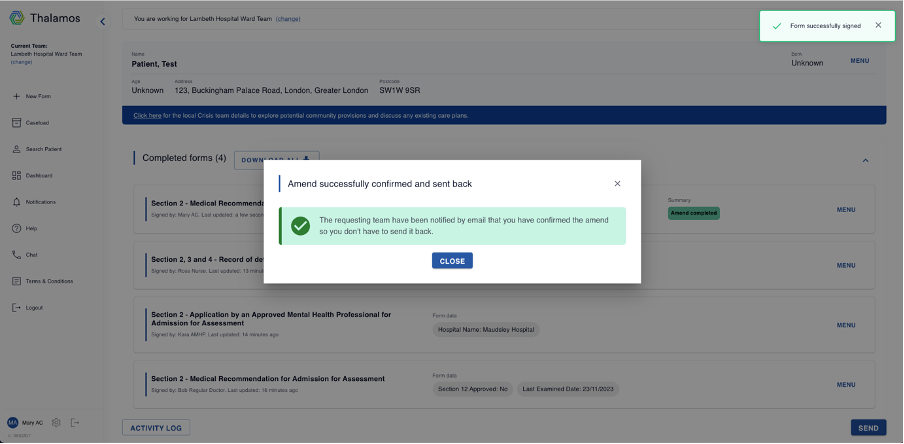Open Search Patient in the sidebar
Image resolution: width=904 pixels, height=444 pixels.
pos(44,149)
